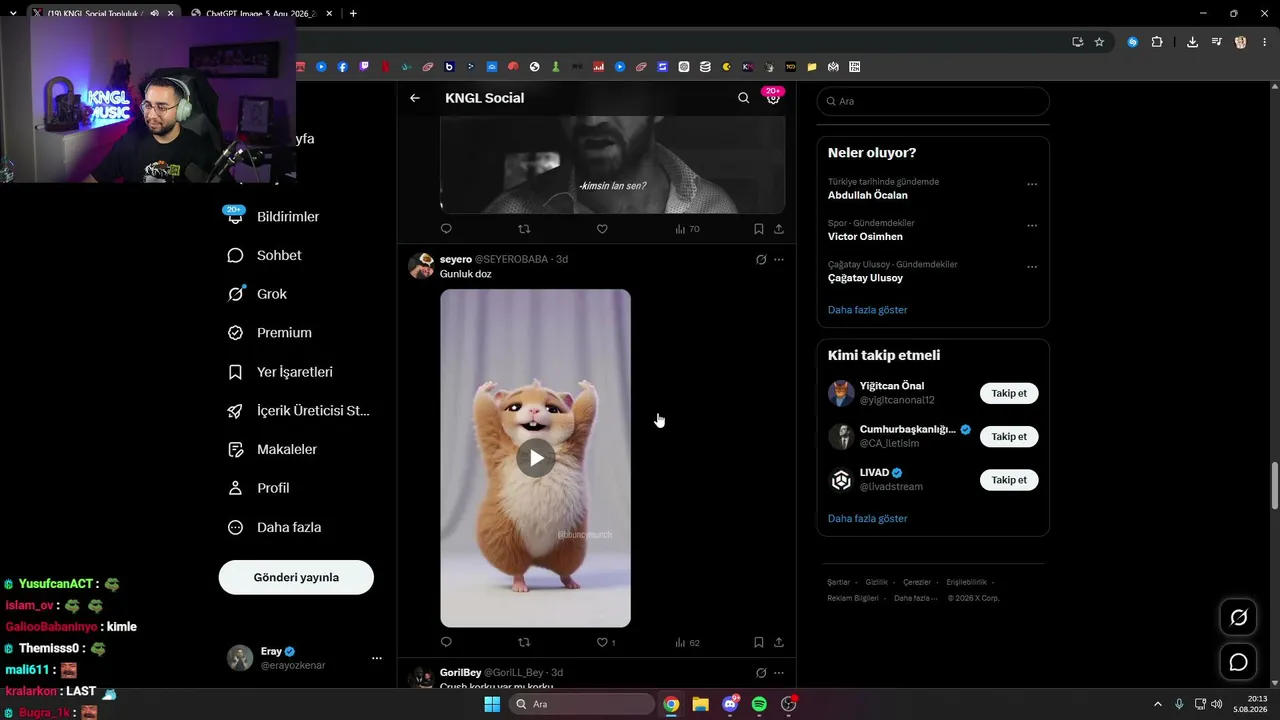Share the seyero hamster post
The height and width of the screenshot is (720, 1280).
click(x=779, y=642)
